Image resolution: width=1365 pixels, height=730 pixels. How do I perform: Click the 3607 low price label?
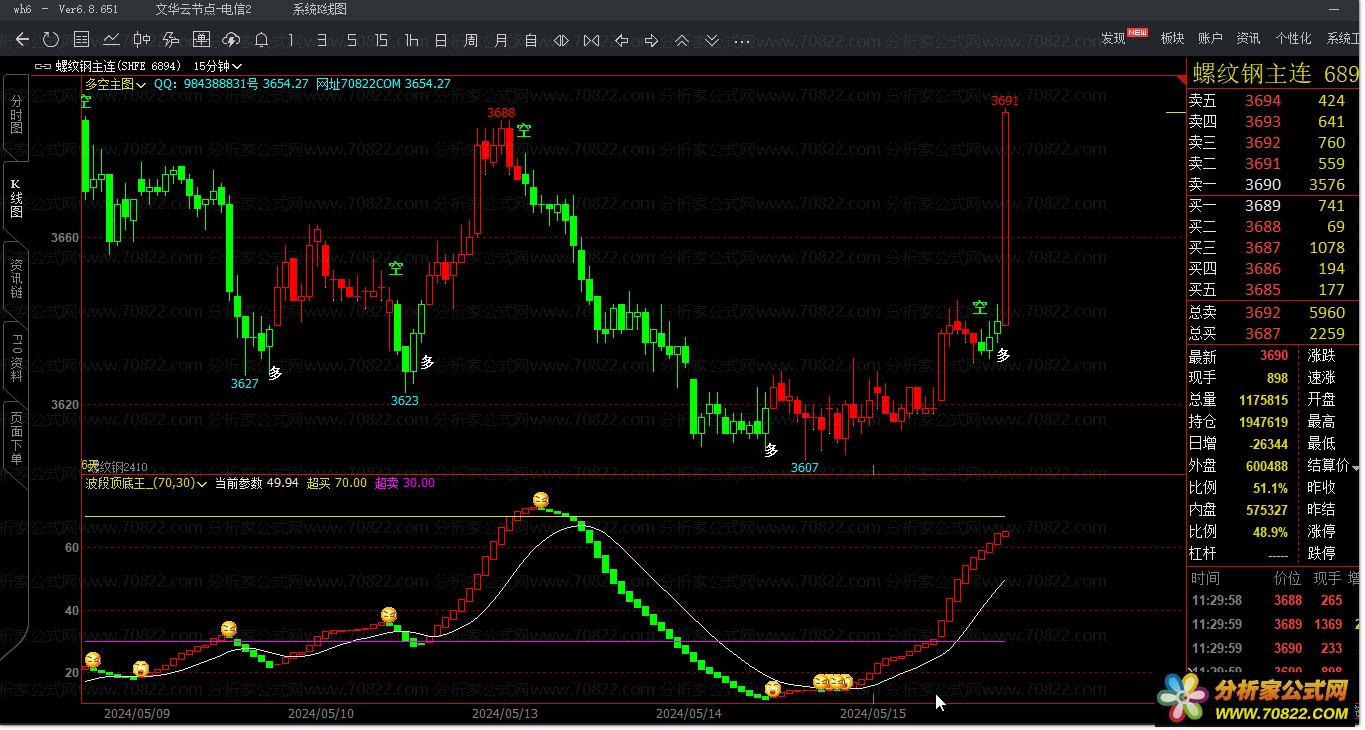click(x=804, y=467)
